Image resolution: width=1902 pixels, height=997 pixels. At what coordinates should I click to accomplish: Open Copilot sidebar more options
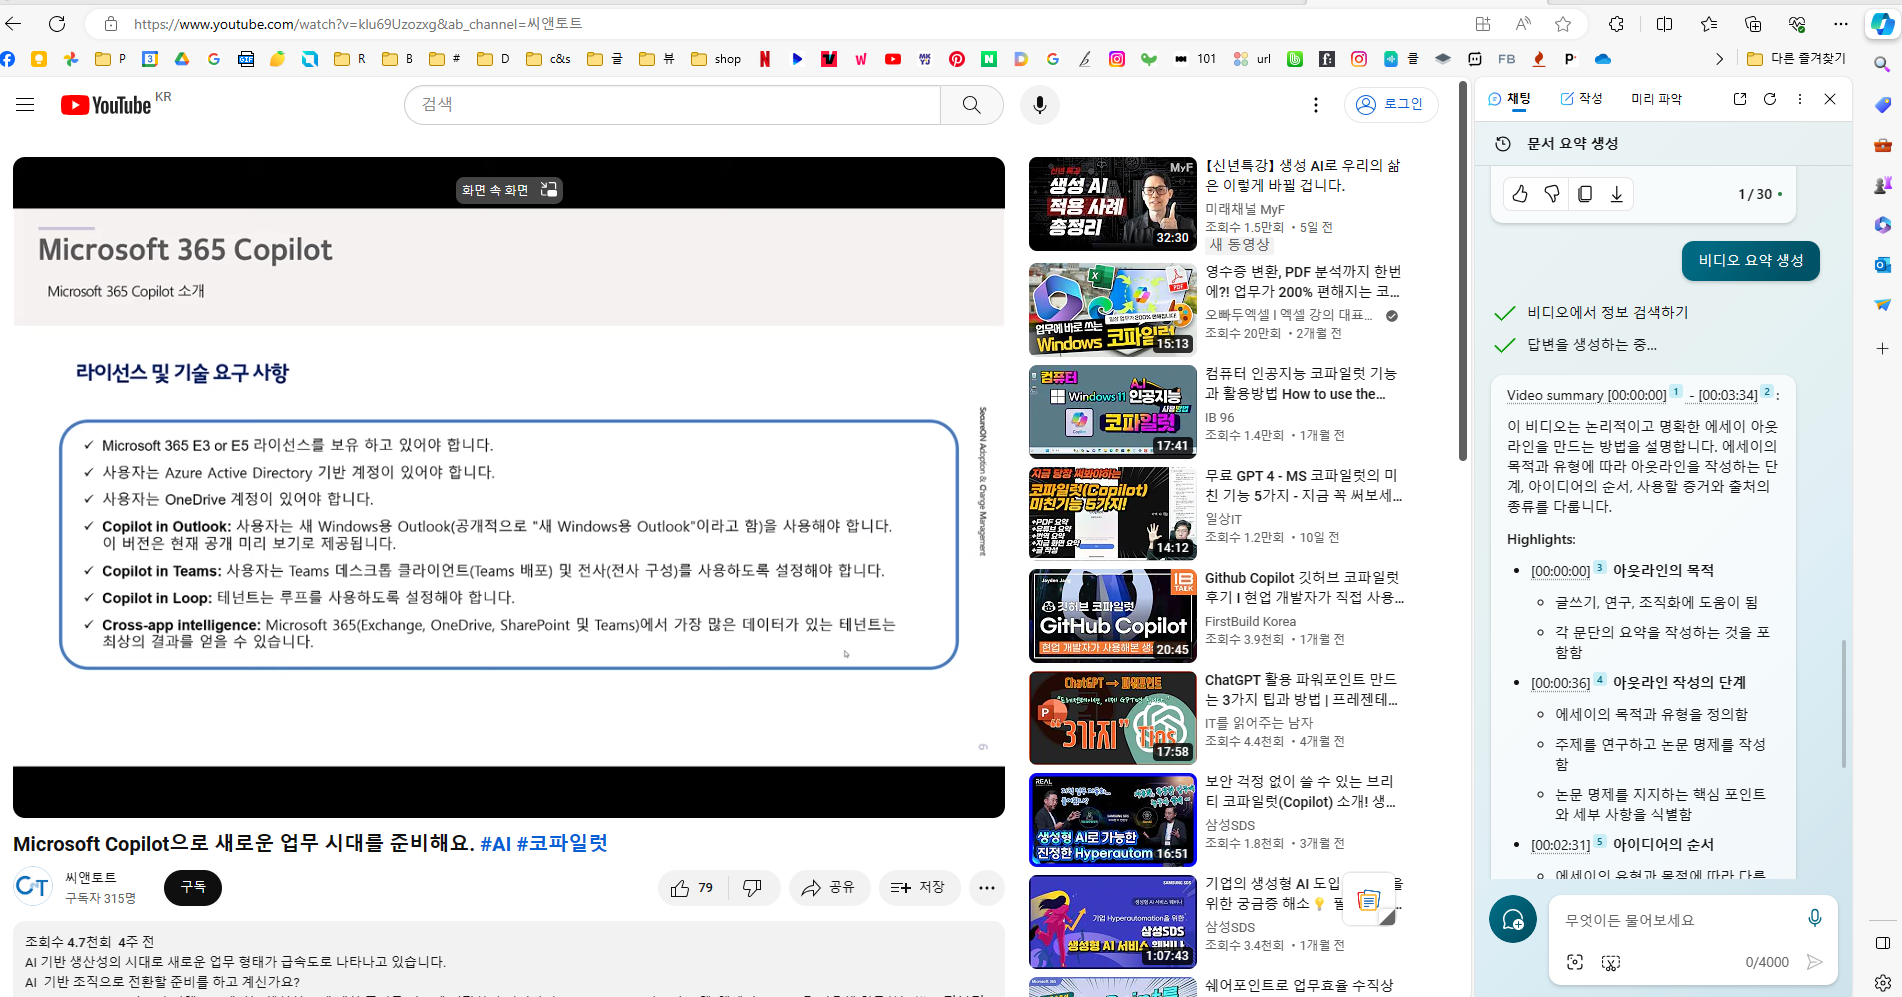click(1800, 99)
